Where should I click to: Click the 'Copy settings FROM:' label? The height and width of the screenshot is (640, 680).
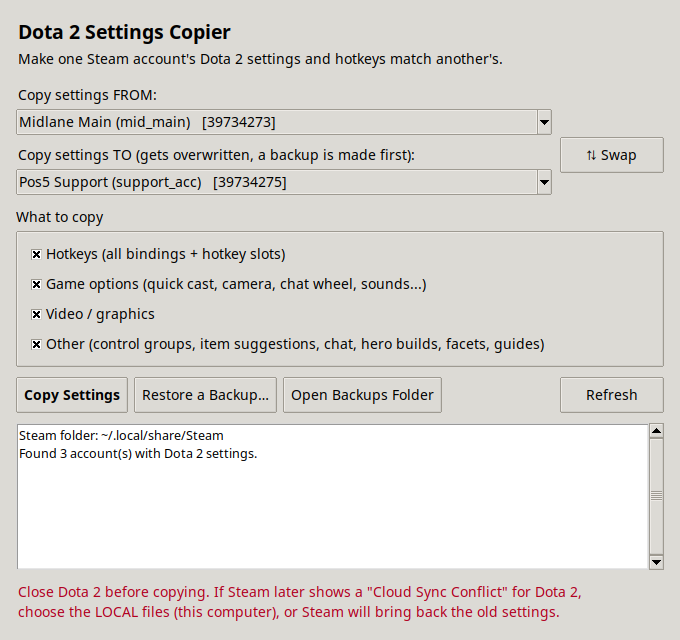pyautogui.click(x=87, y=95)
